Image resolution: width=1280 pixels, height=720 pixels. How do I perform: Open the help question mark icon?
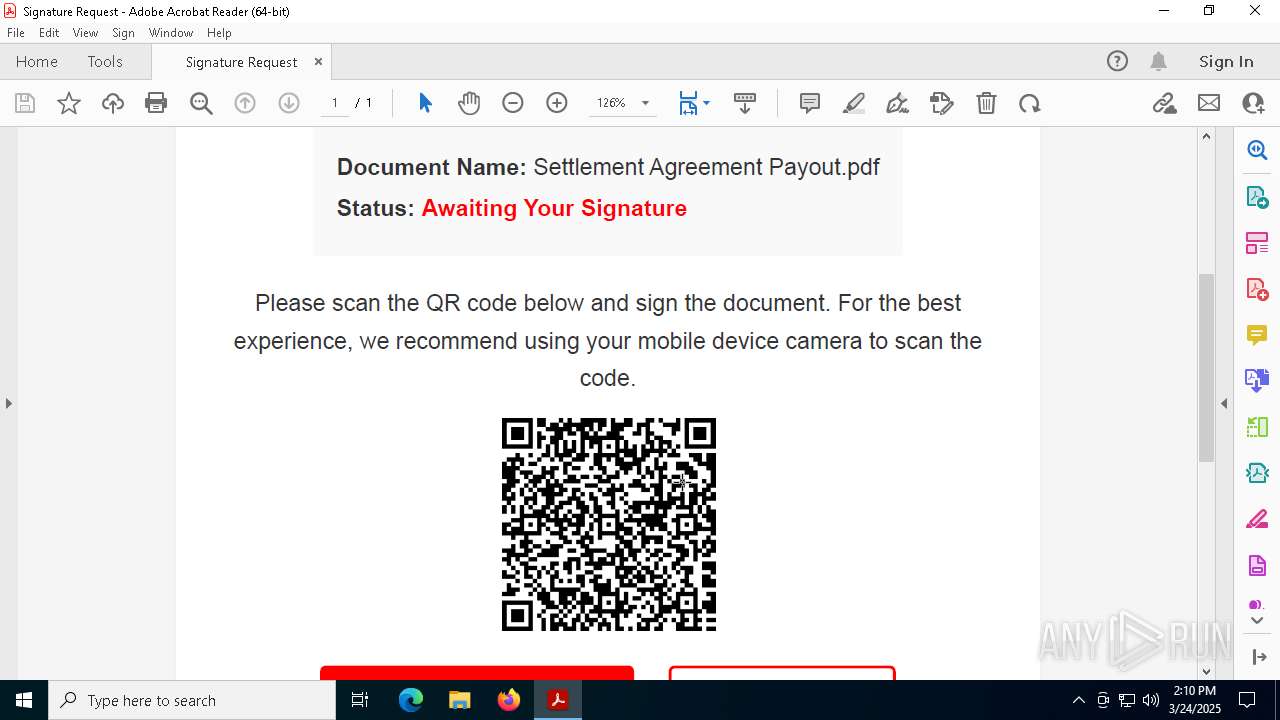click(1117, 62)
